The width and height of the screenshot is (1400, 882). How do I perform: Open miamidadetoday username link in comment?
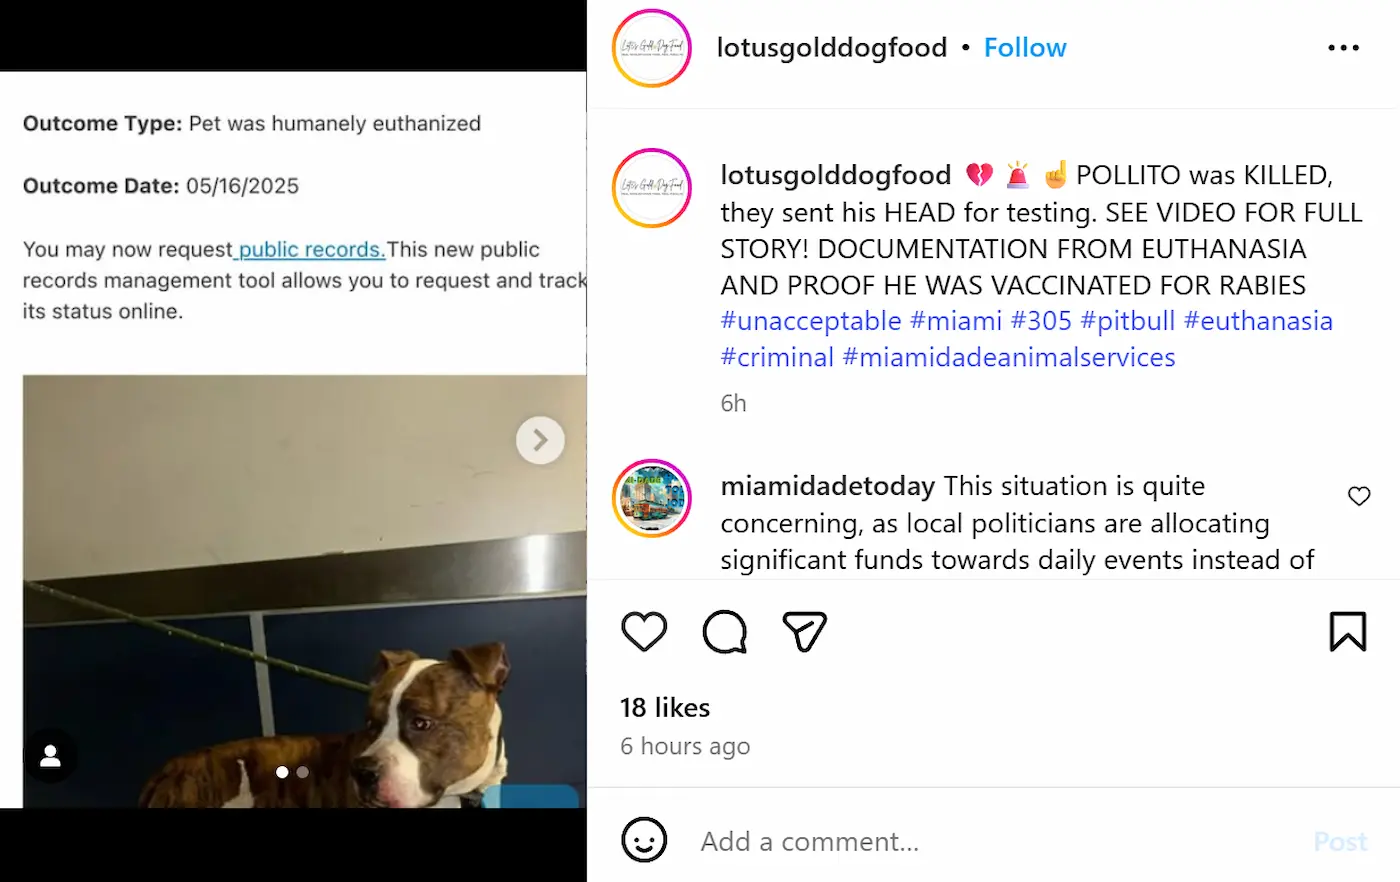tap(828, 486)
